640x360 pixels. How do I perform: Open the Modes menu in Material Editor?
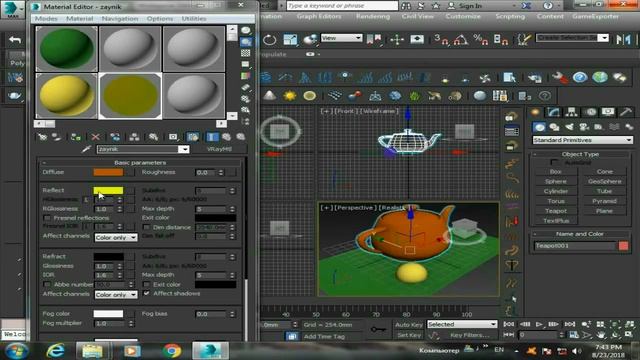pyautogui.click(x=46, y=18)
